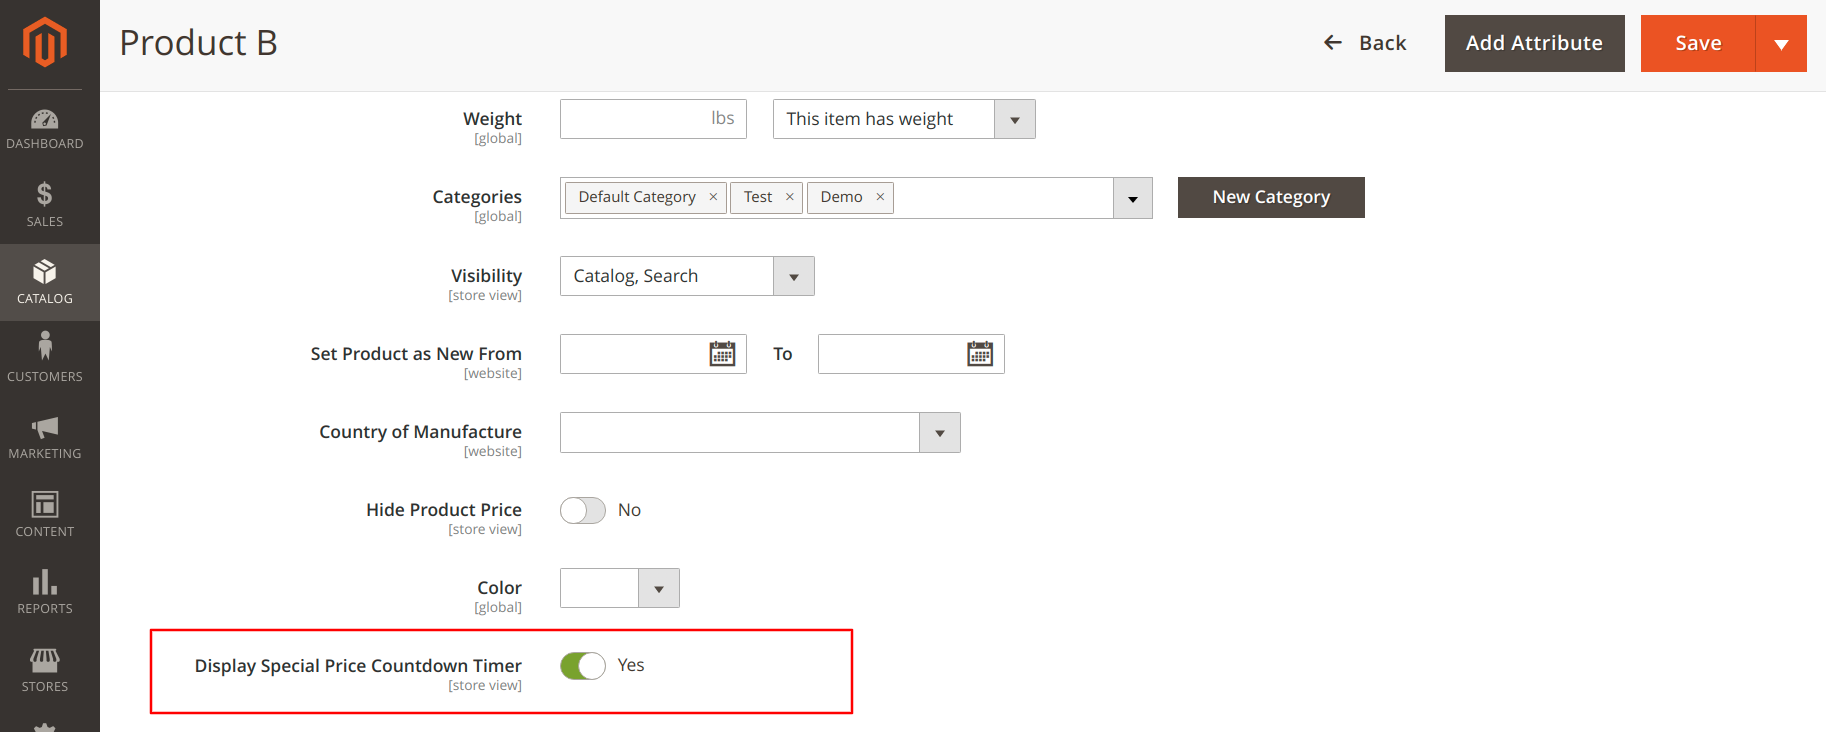Open calendar for New From date
The height and width of the screenshot is (732, 1826).
pyautogui.click(x=722, y=354)
